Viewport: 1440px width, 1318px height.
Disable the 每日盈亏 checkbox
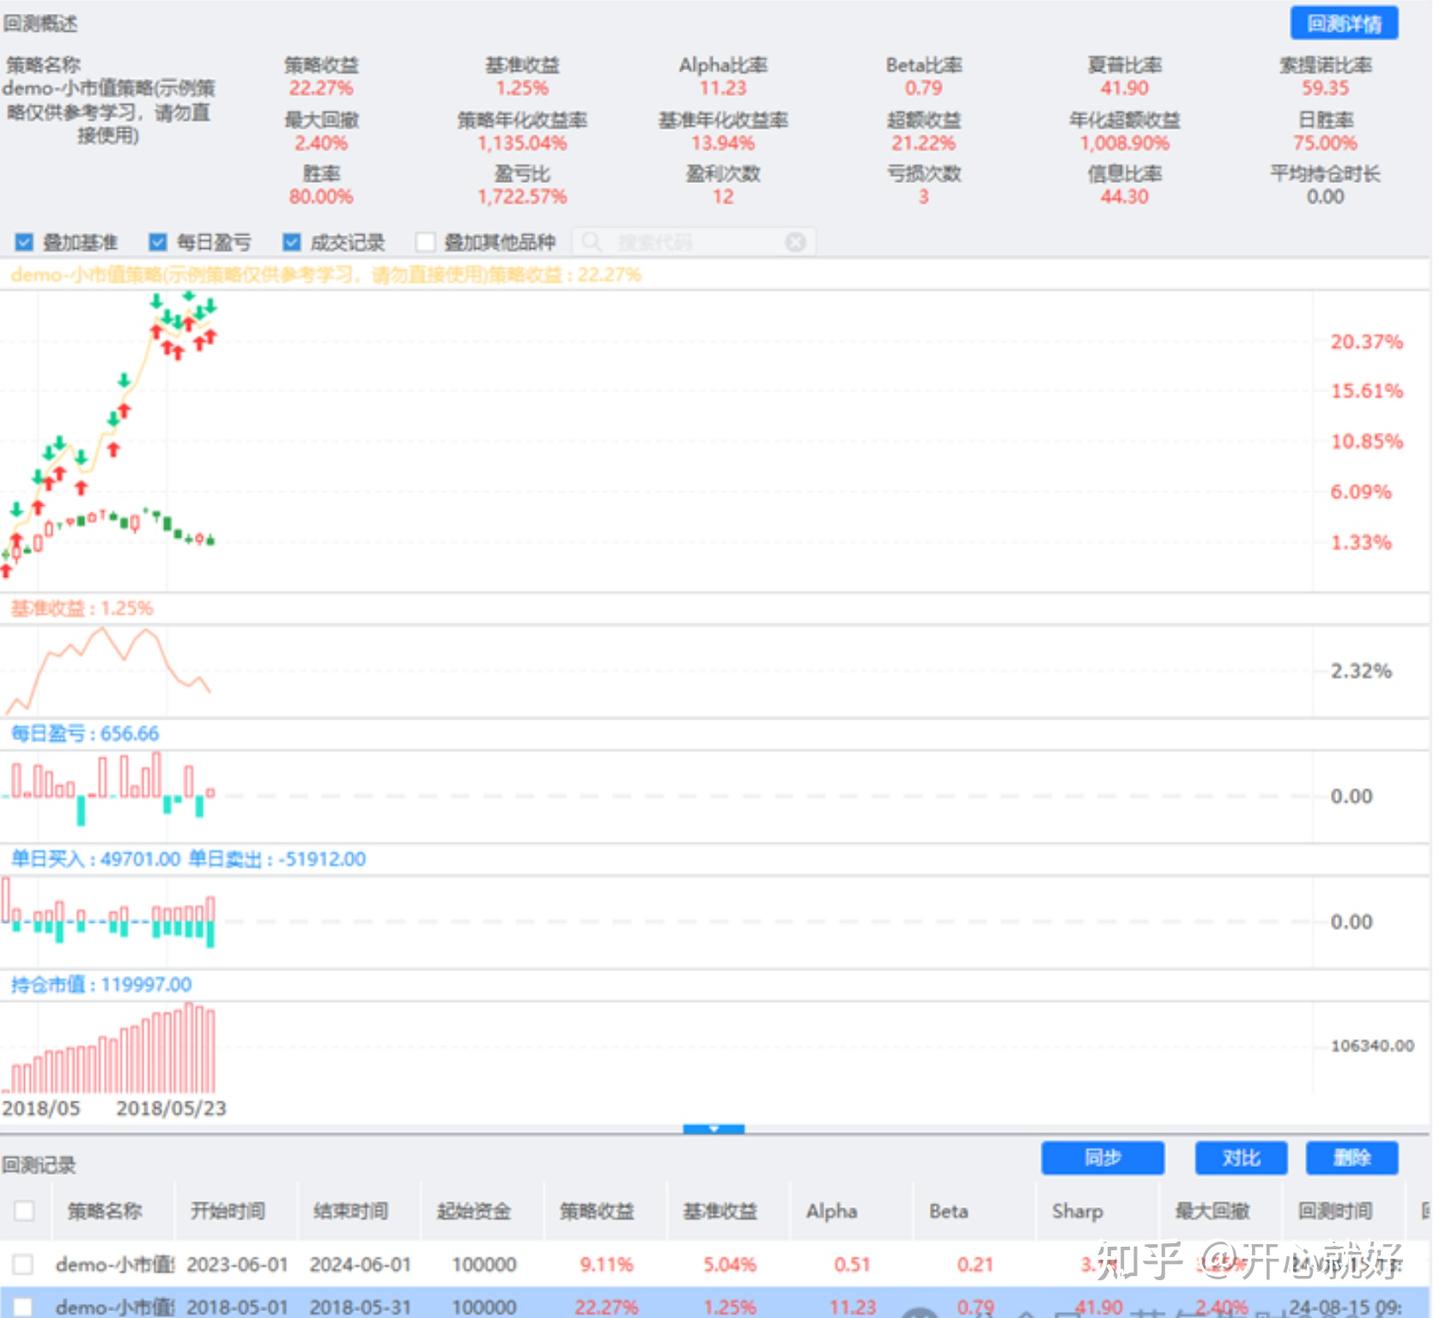157,241
